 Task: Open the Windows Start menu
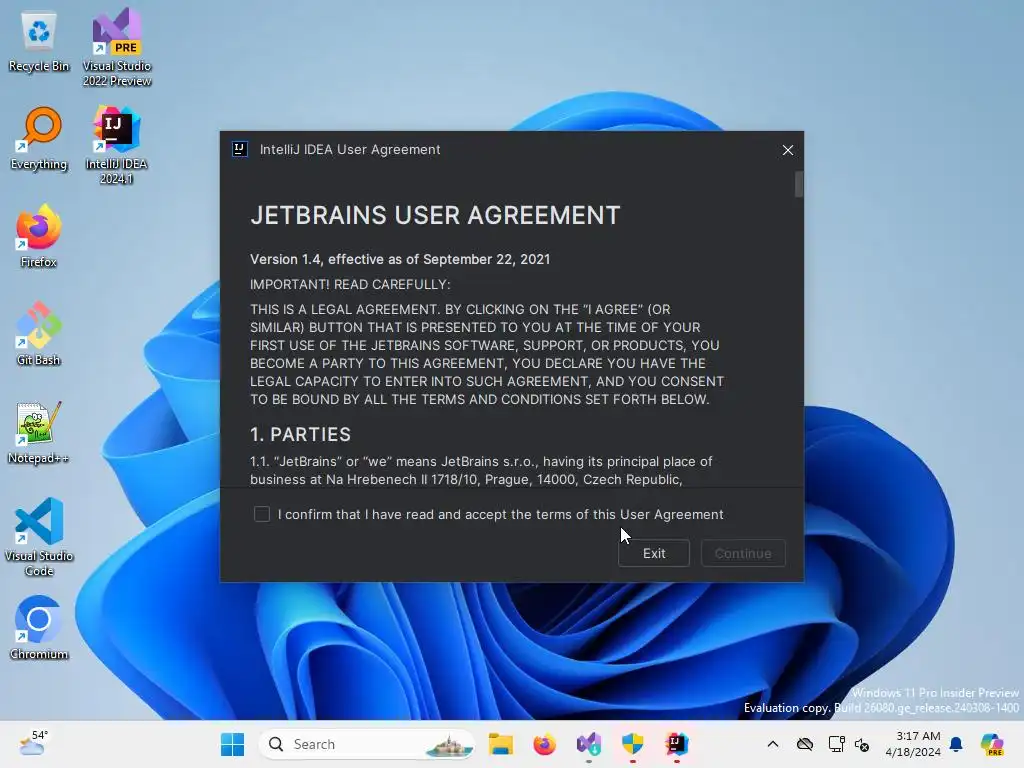(232, 744)
